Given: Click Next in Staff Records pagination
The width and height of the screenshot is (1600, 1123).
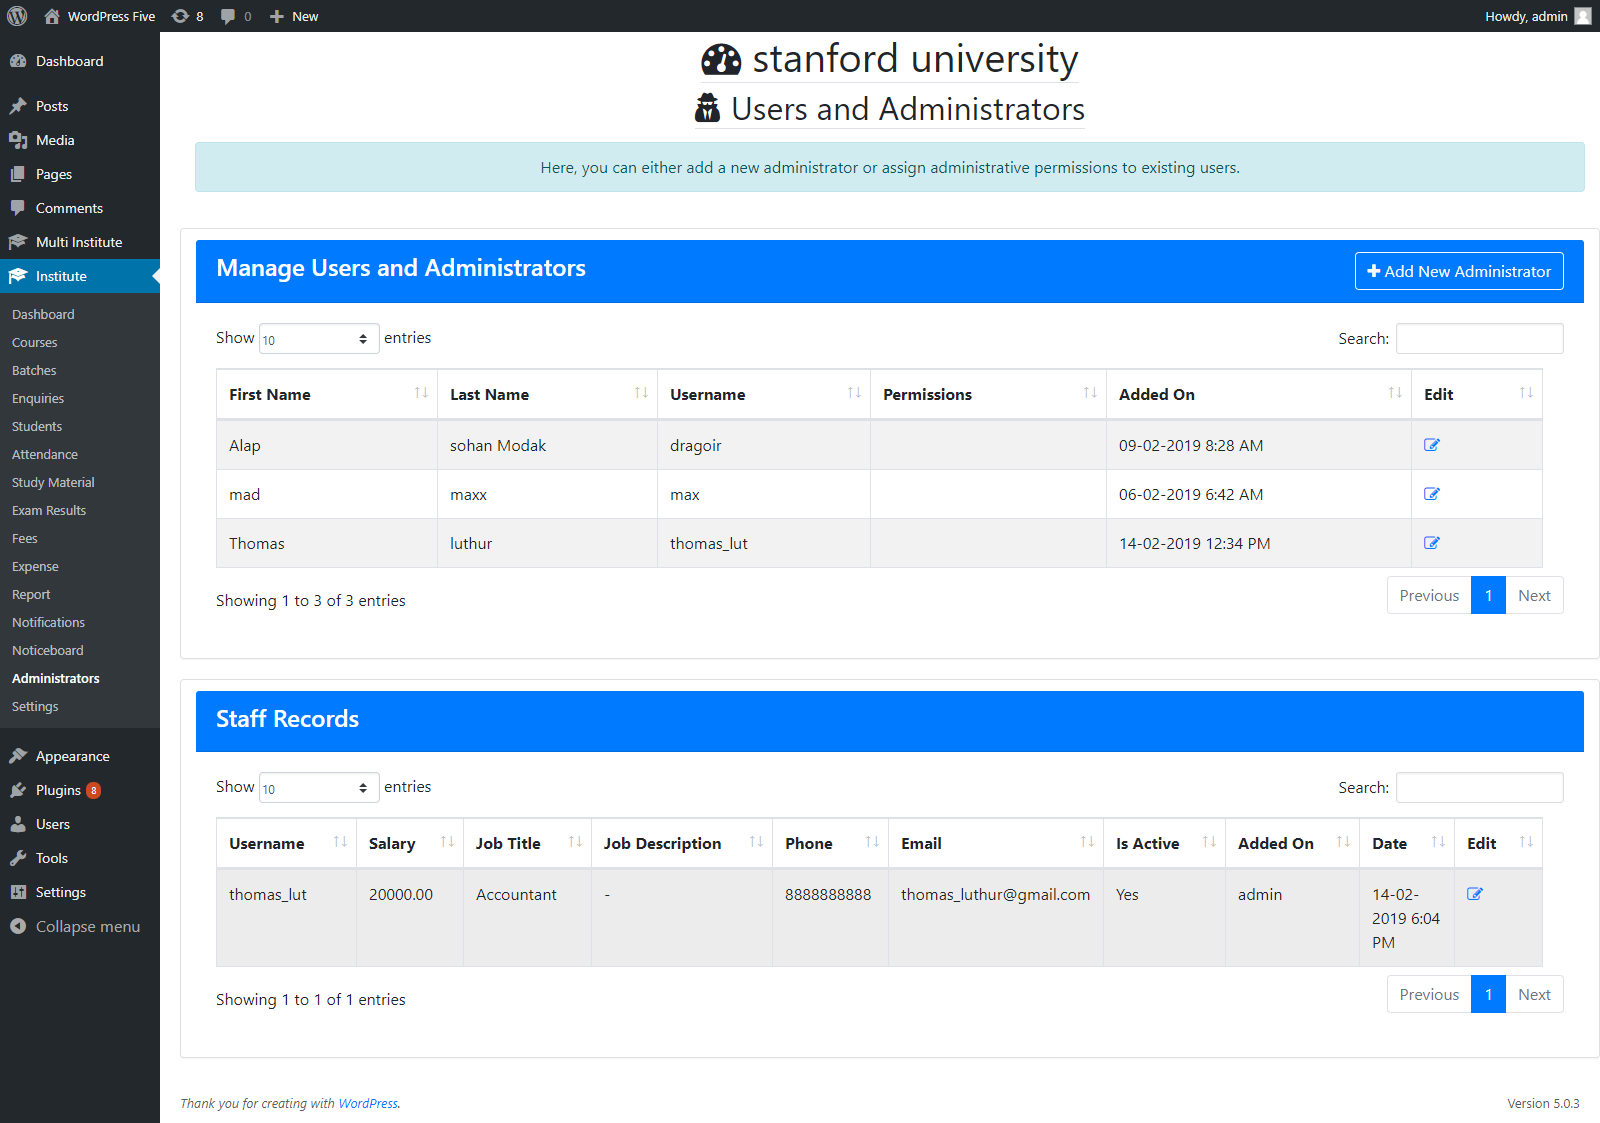Looking at the screenshot, I should [x=1534, y=994].
